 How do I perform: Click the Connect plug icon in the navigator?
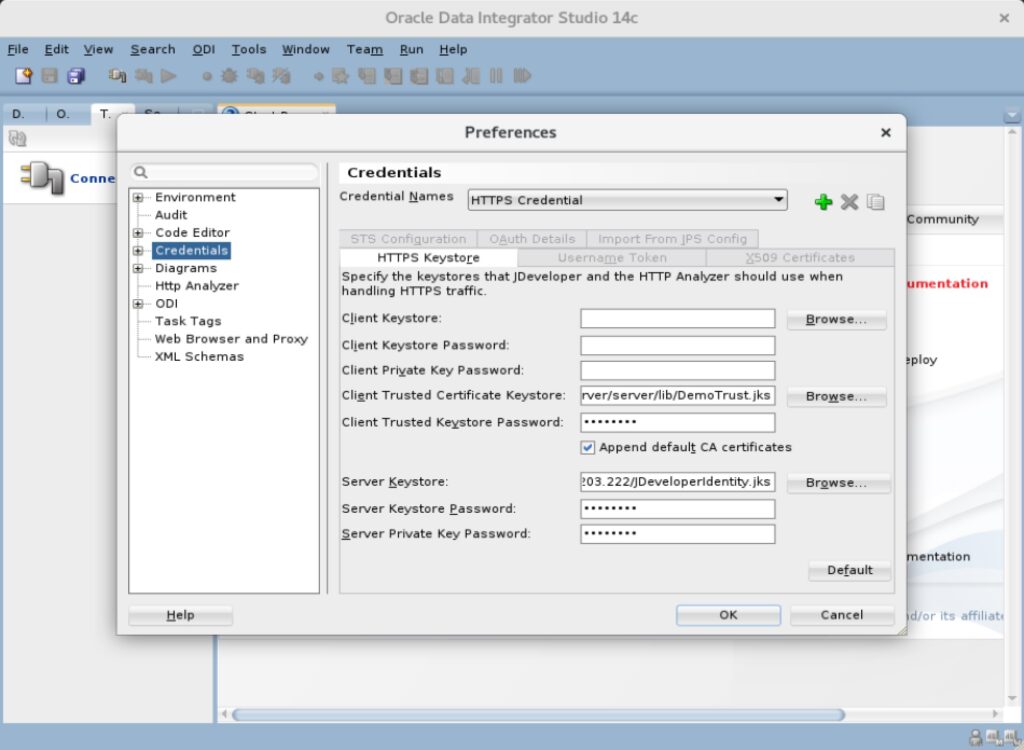pyautogui.click(x=42, y=177)
